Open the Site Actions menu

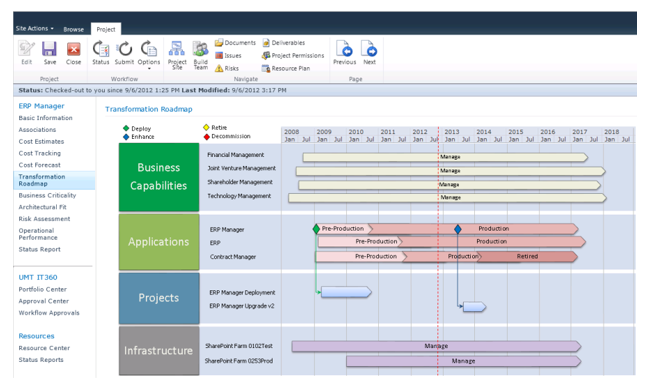34,28
